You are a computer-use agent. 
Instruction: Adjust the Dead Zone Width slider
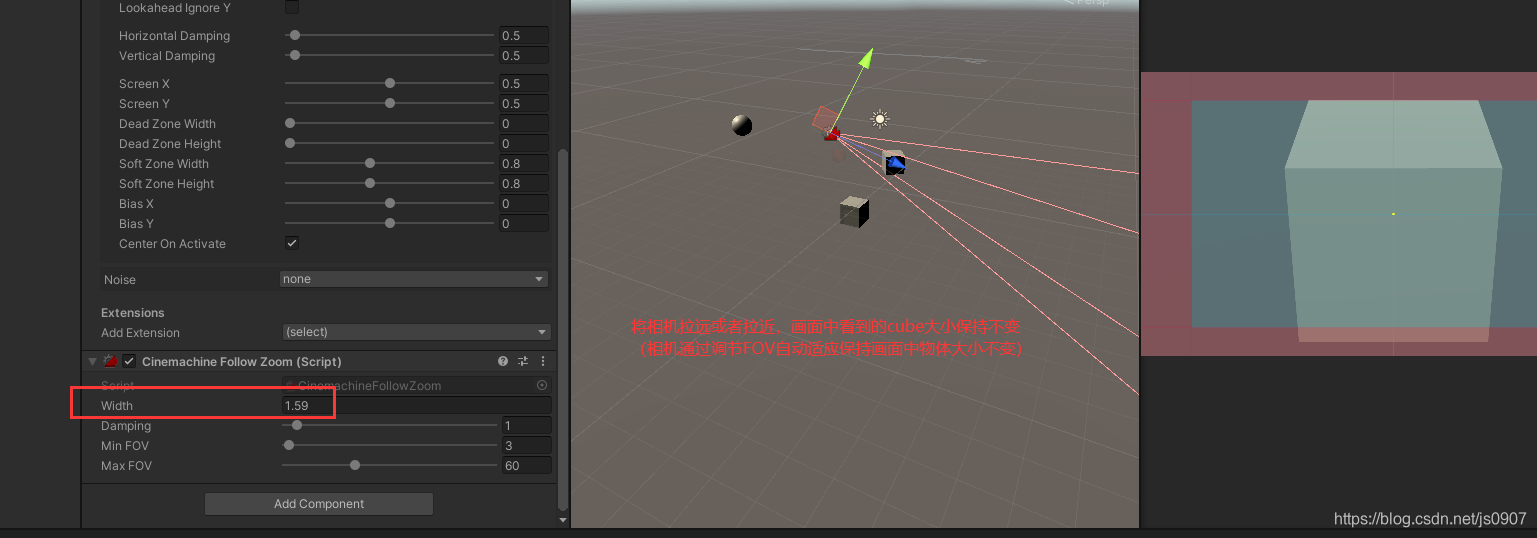[390, 123]
